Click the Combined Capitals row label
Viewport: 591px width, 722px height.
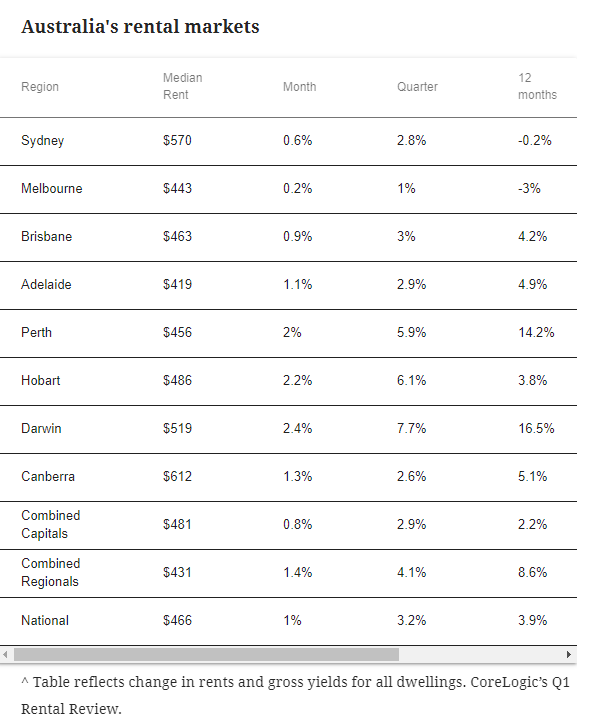click(51, 524)
